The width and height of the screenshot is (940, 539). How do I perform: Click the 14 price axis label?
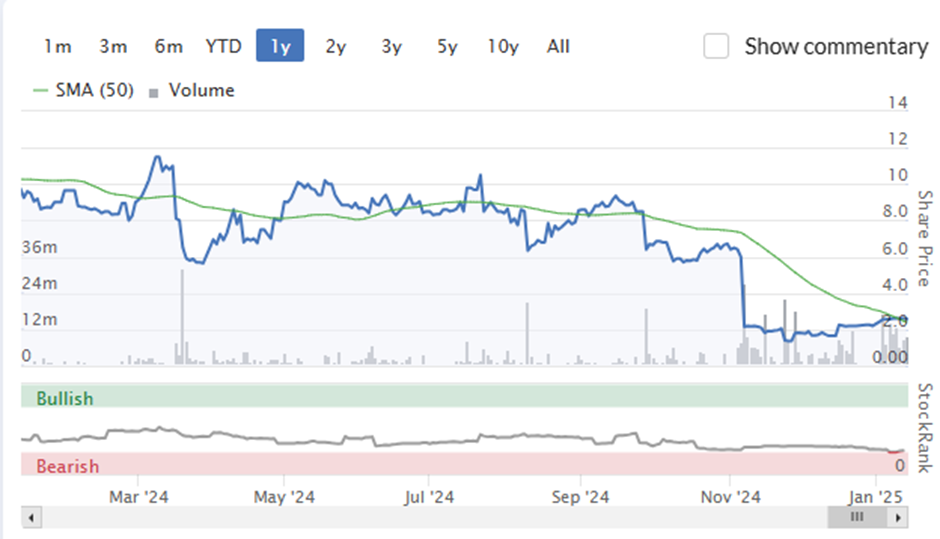click(x=897, y=103)
